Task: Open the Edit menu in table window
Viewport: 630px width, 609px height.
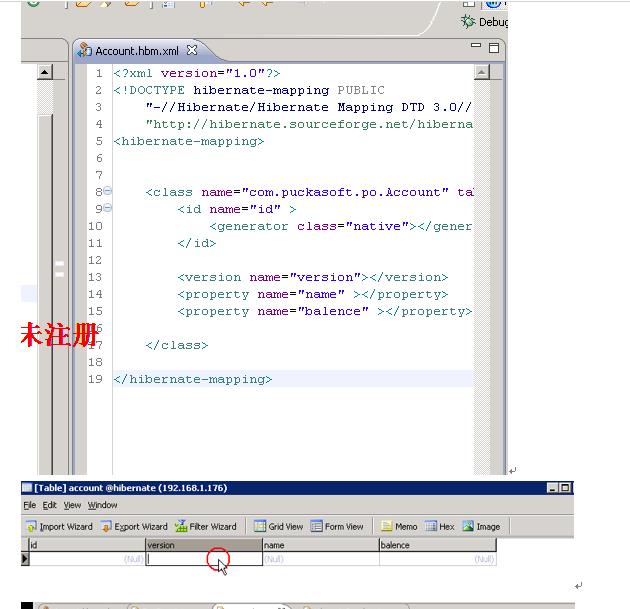Action: 49,505
